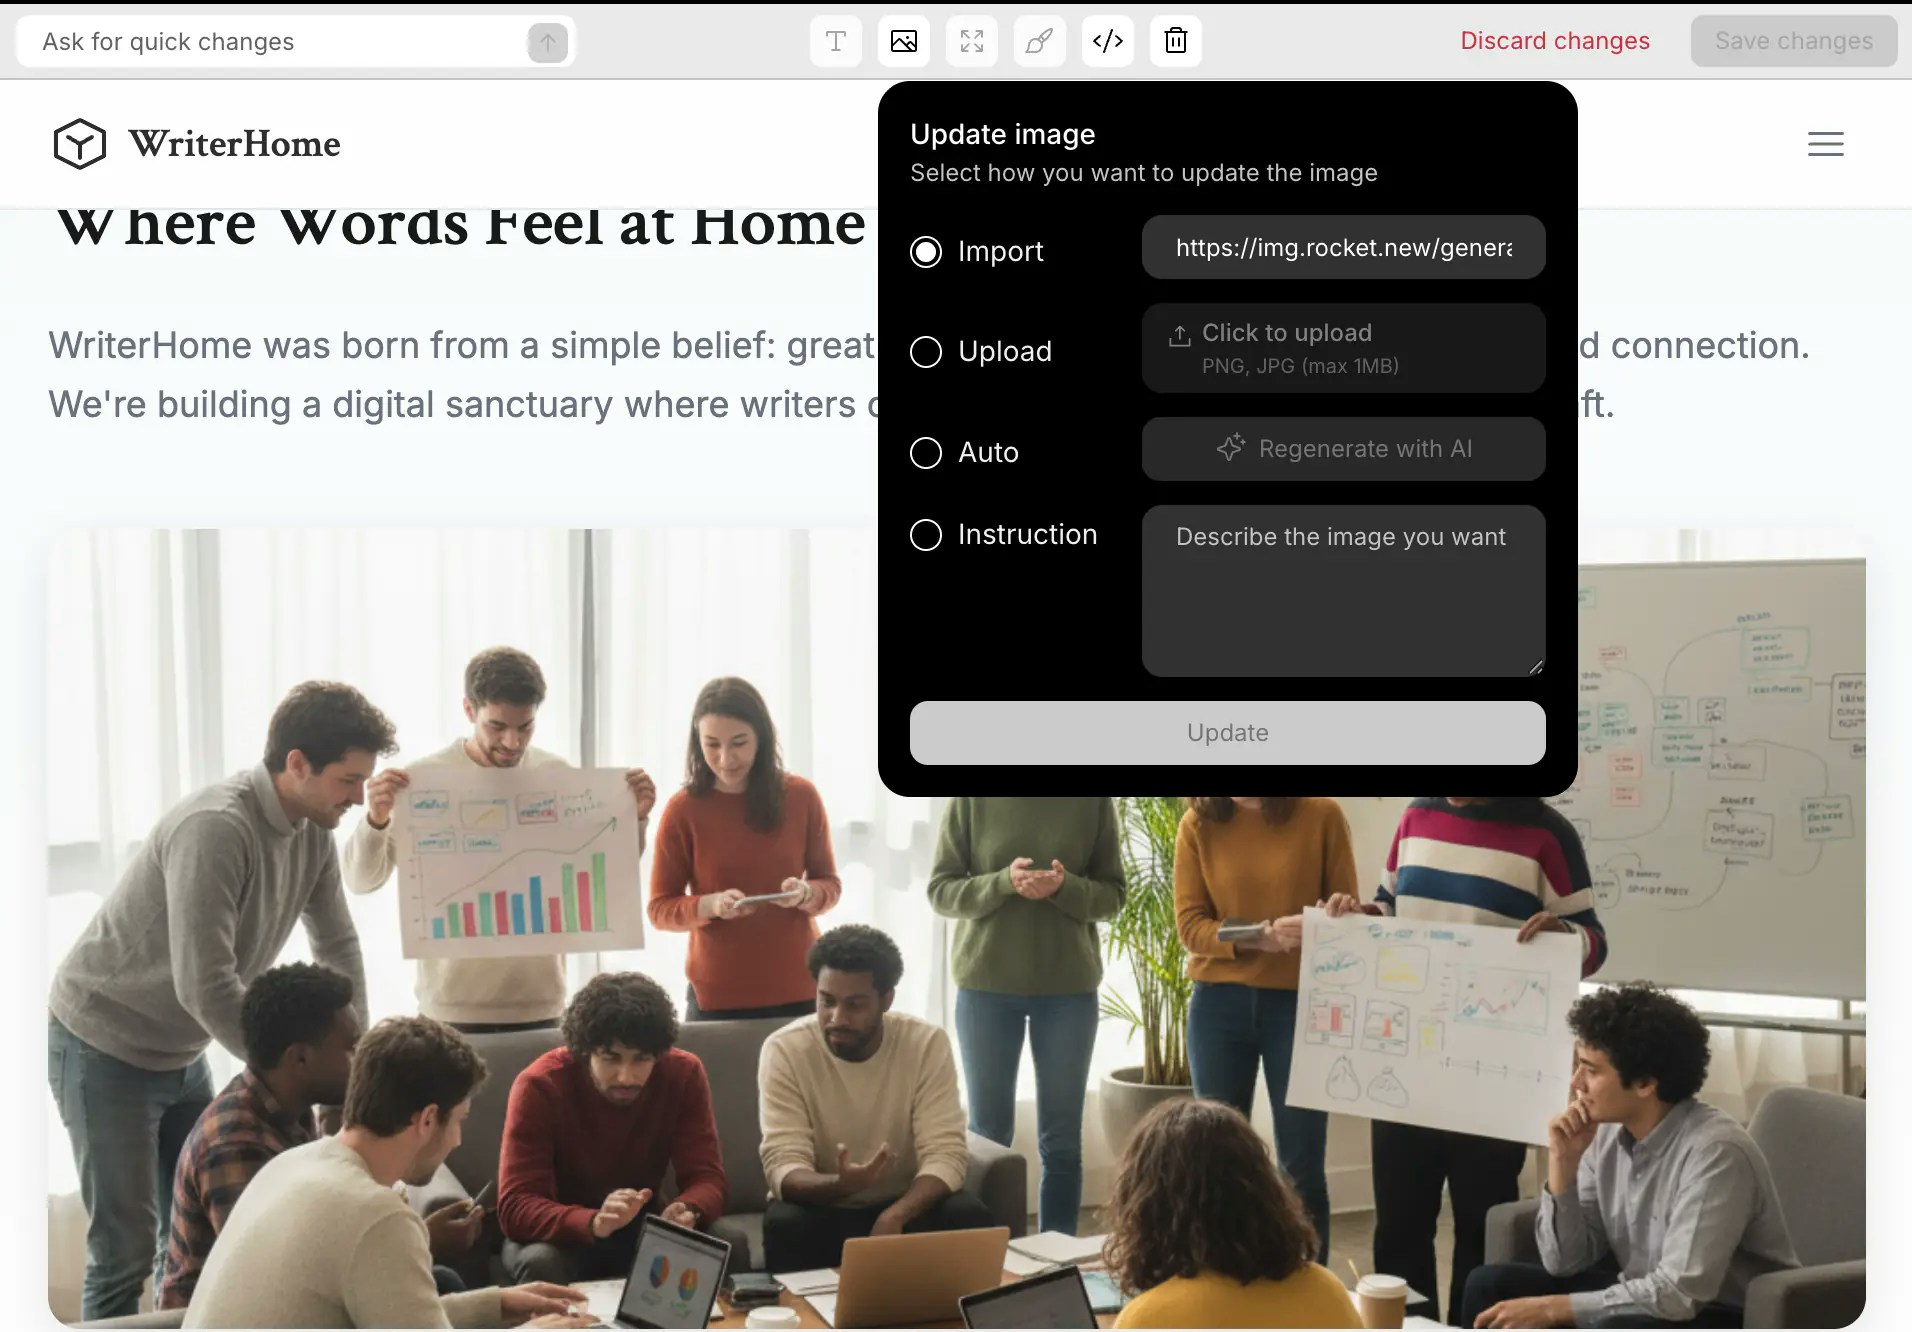Enable the Auto update option
This screenshot has width=1912, height=1332.
click(x=925, y=453)
